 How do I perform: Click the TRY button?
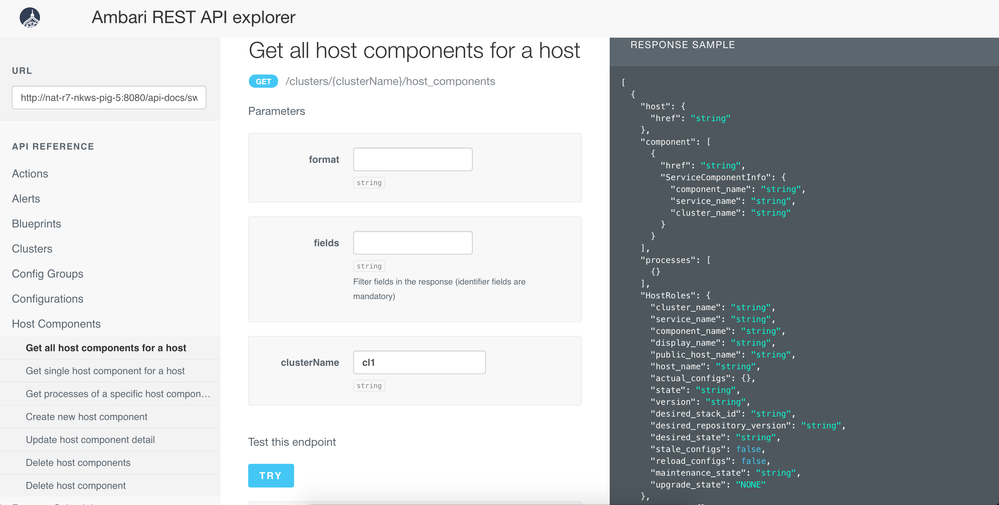coord(271,476)
